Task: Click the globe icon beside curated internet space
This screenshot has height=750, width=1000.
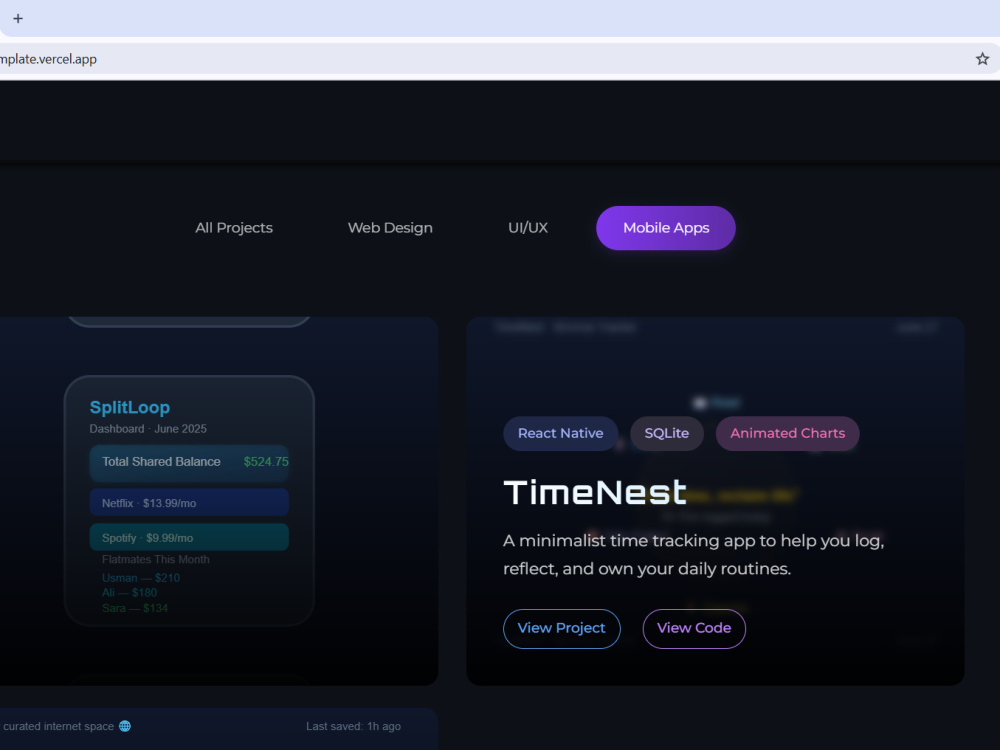Action: click(125, 726)
